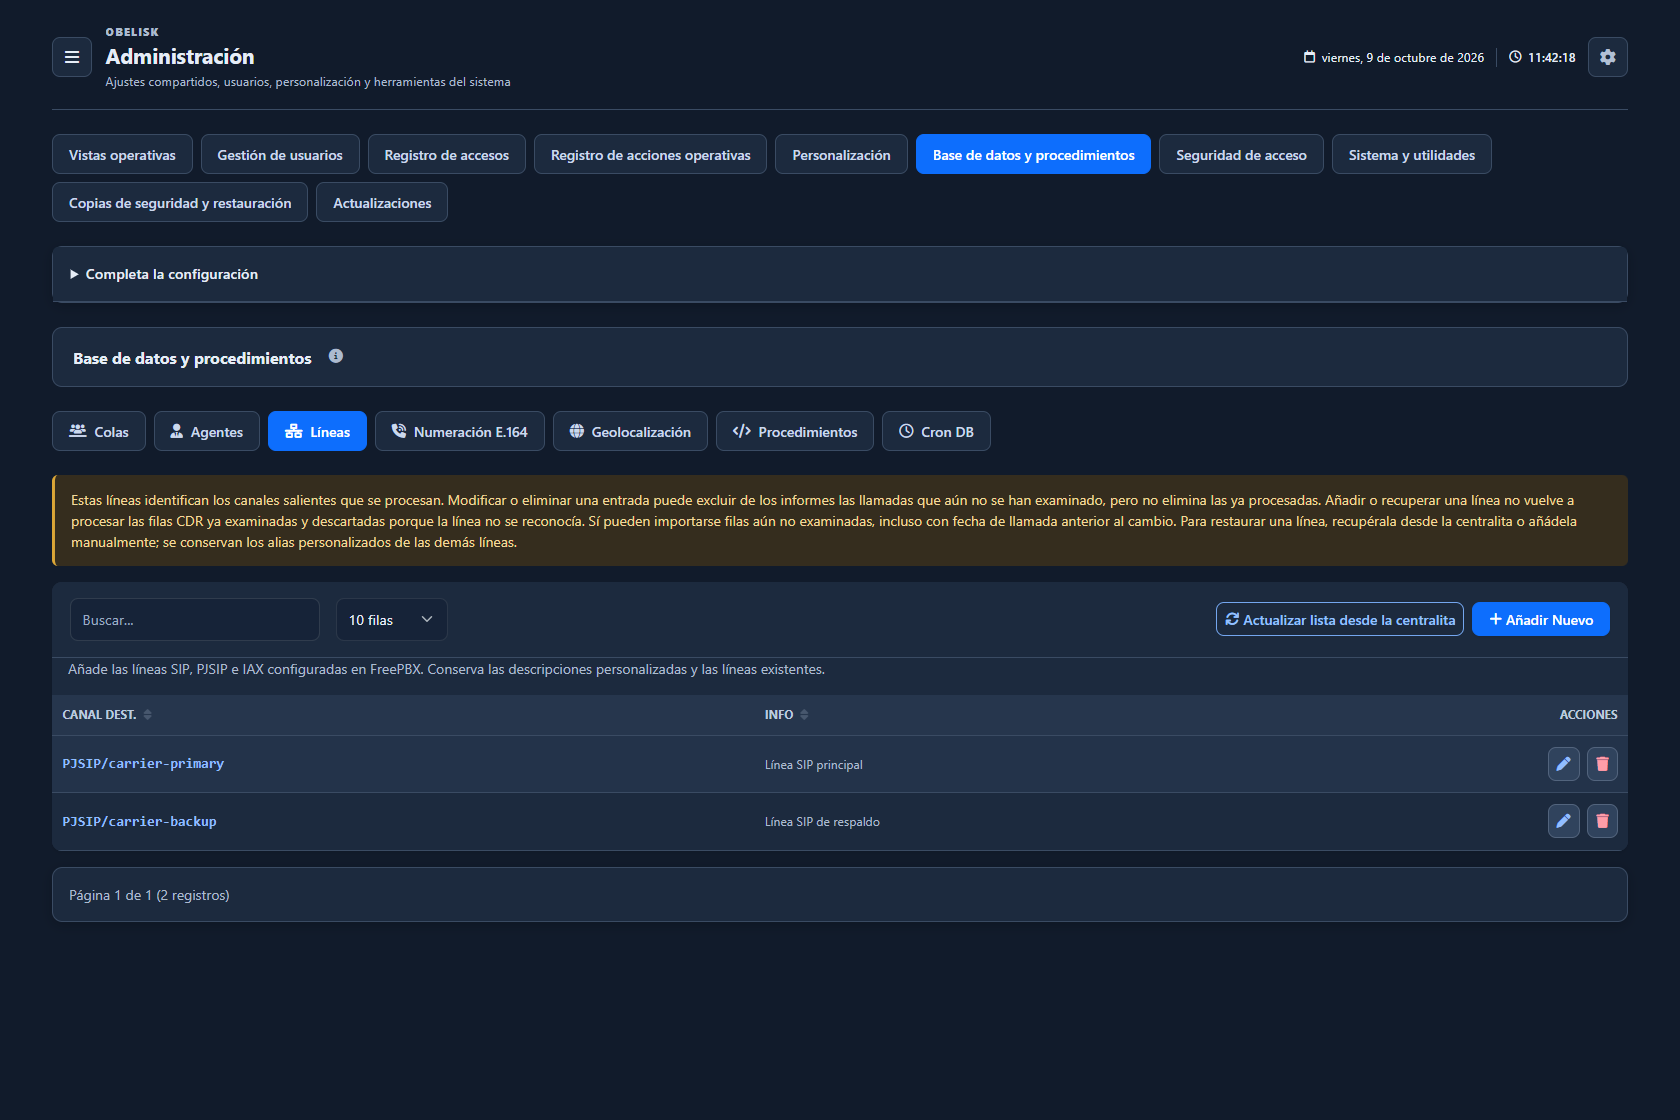This screenshot has width=1680, height=1120.
Task: Open Cron DB sub-tab
Action: [x=936, y=431]
